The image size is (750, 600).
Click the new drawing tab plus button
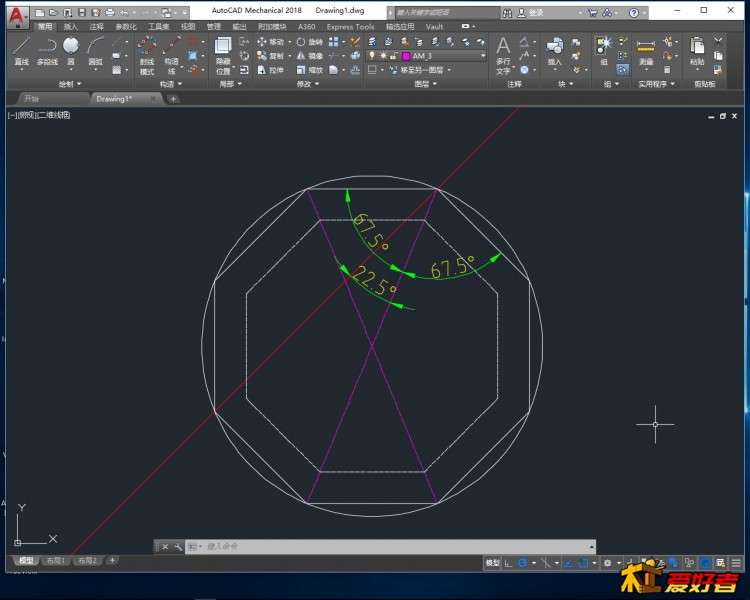click(173, 99)
